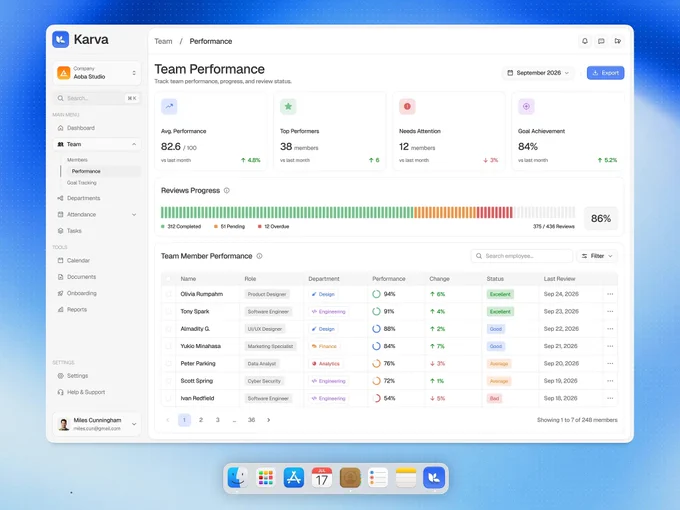Toggle the select-all header checkbox
The image size is (680, 510).
coord(168,279)
